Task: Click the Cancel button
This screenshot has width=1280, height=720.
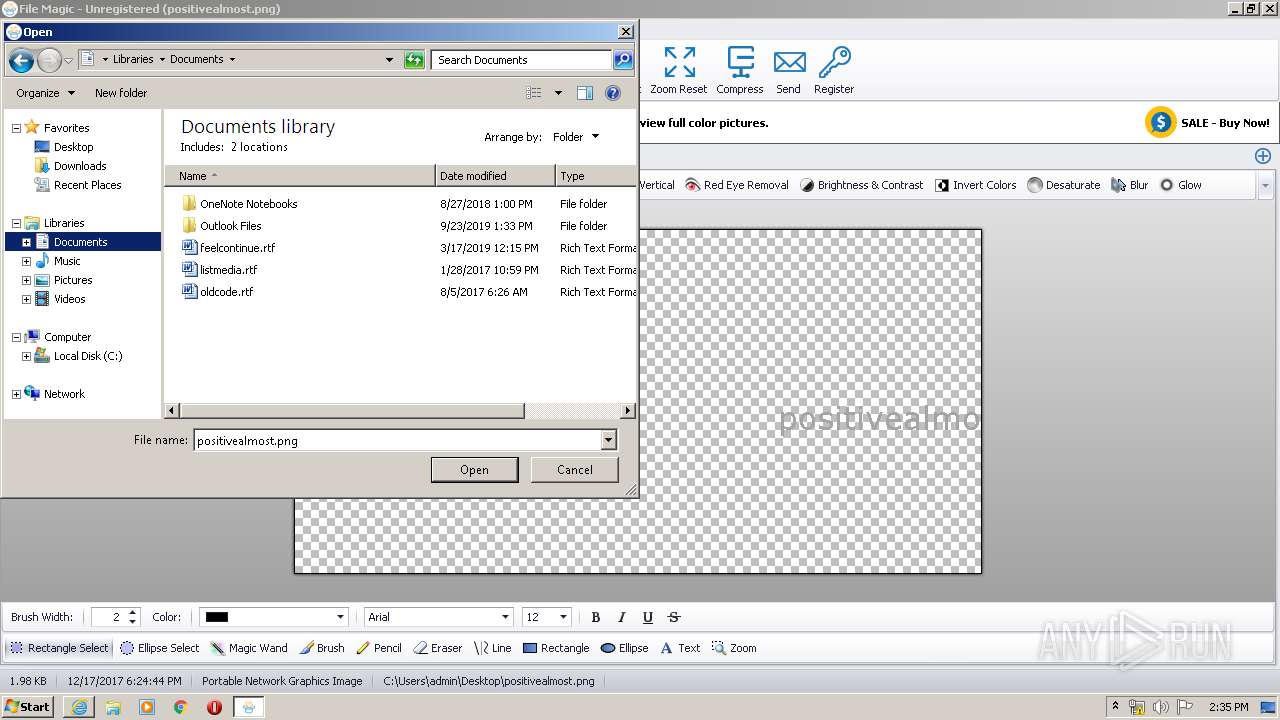Action: pyautogui.click(x=575, y=470)
